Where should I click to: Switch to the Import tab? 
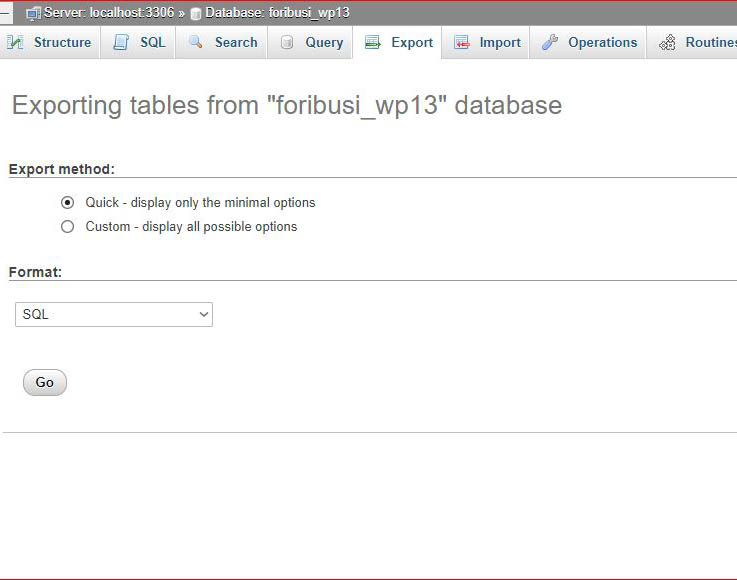click(486, 42)
